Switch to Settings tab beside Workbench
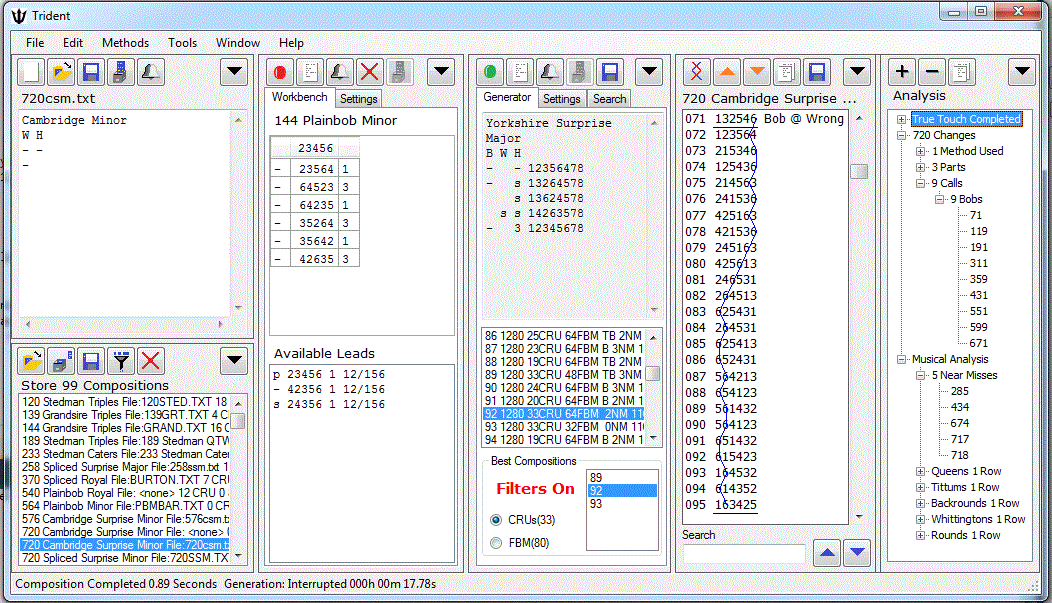The height and width of the screenshot is (603, 1052). pyautogui.click(x=358, y=99)
